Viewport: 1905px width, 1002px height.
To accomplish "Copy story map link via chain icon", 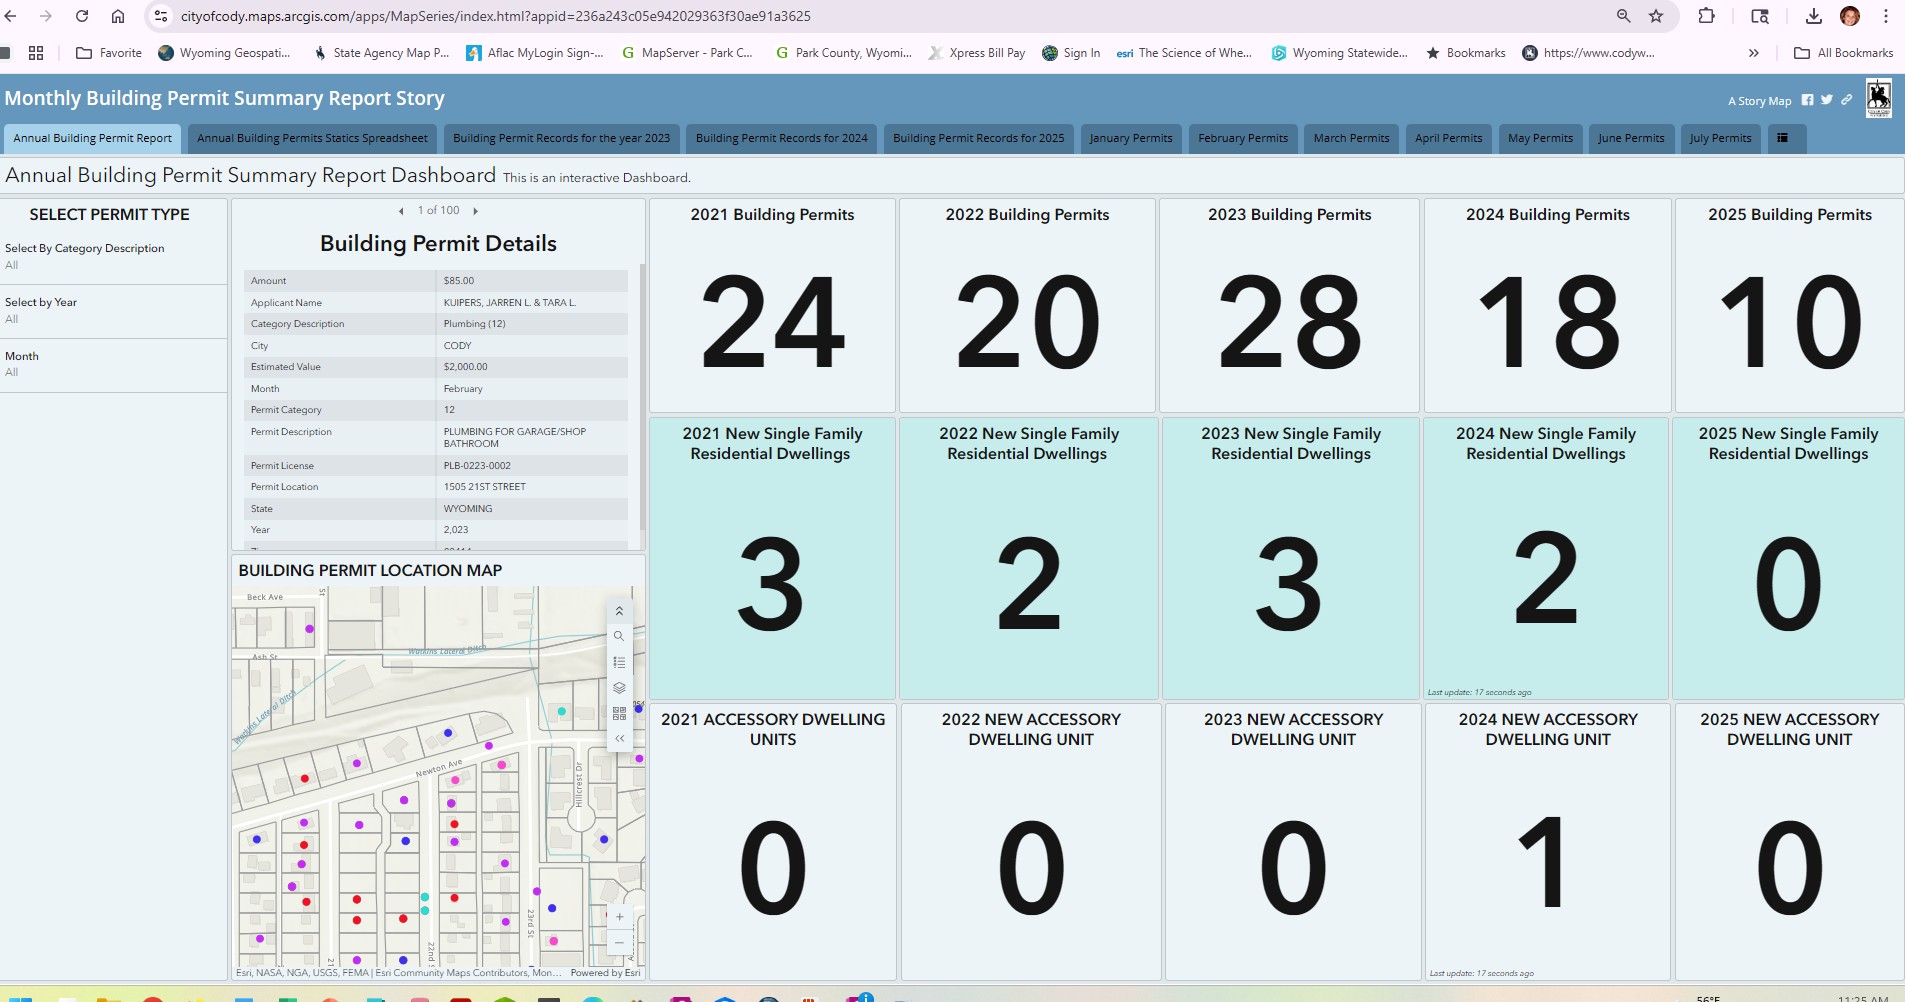I will (1846, 100).
